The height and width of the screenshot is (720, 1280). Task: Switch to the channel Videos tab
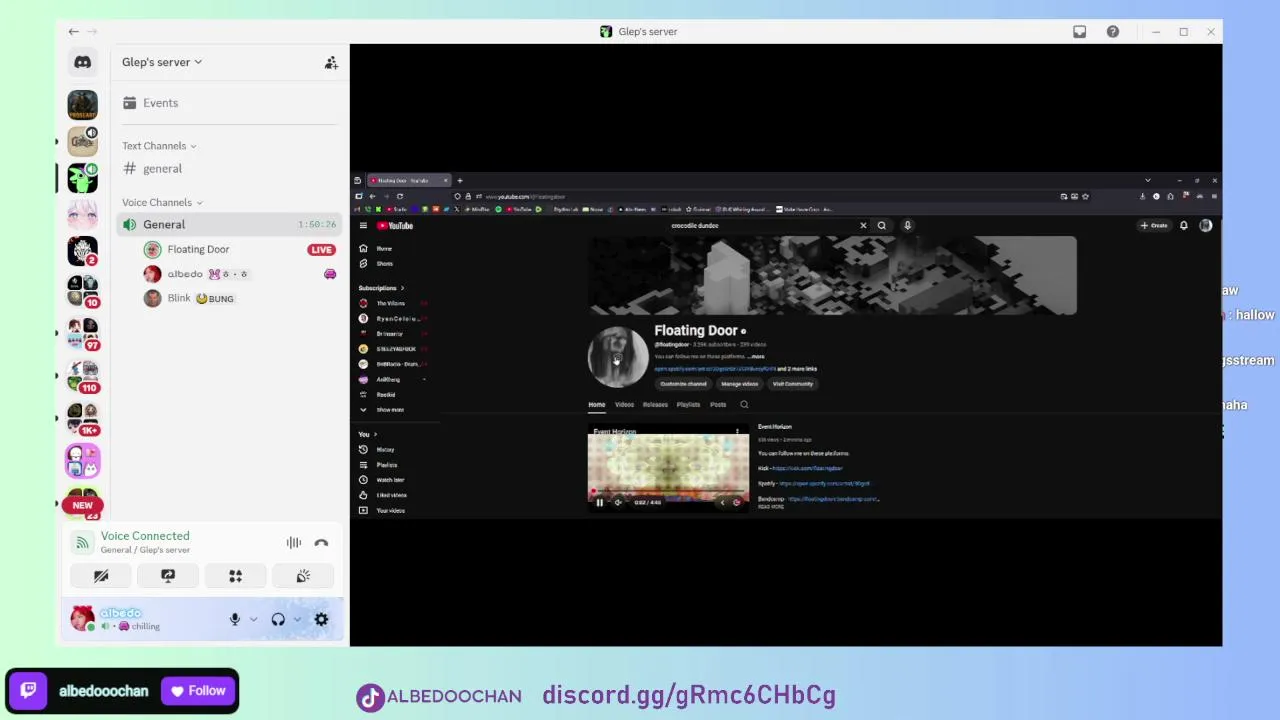(624, 405)
